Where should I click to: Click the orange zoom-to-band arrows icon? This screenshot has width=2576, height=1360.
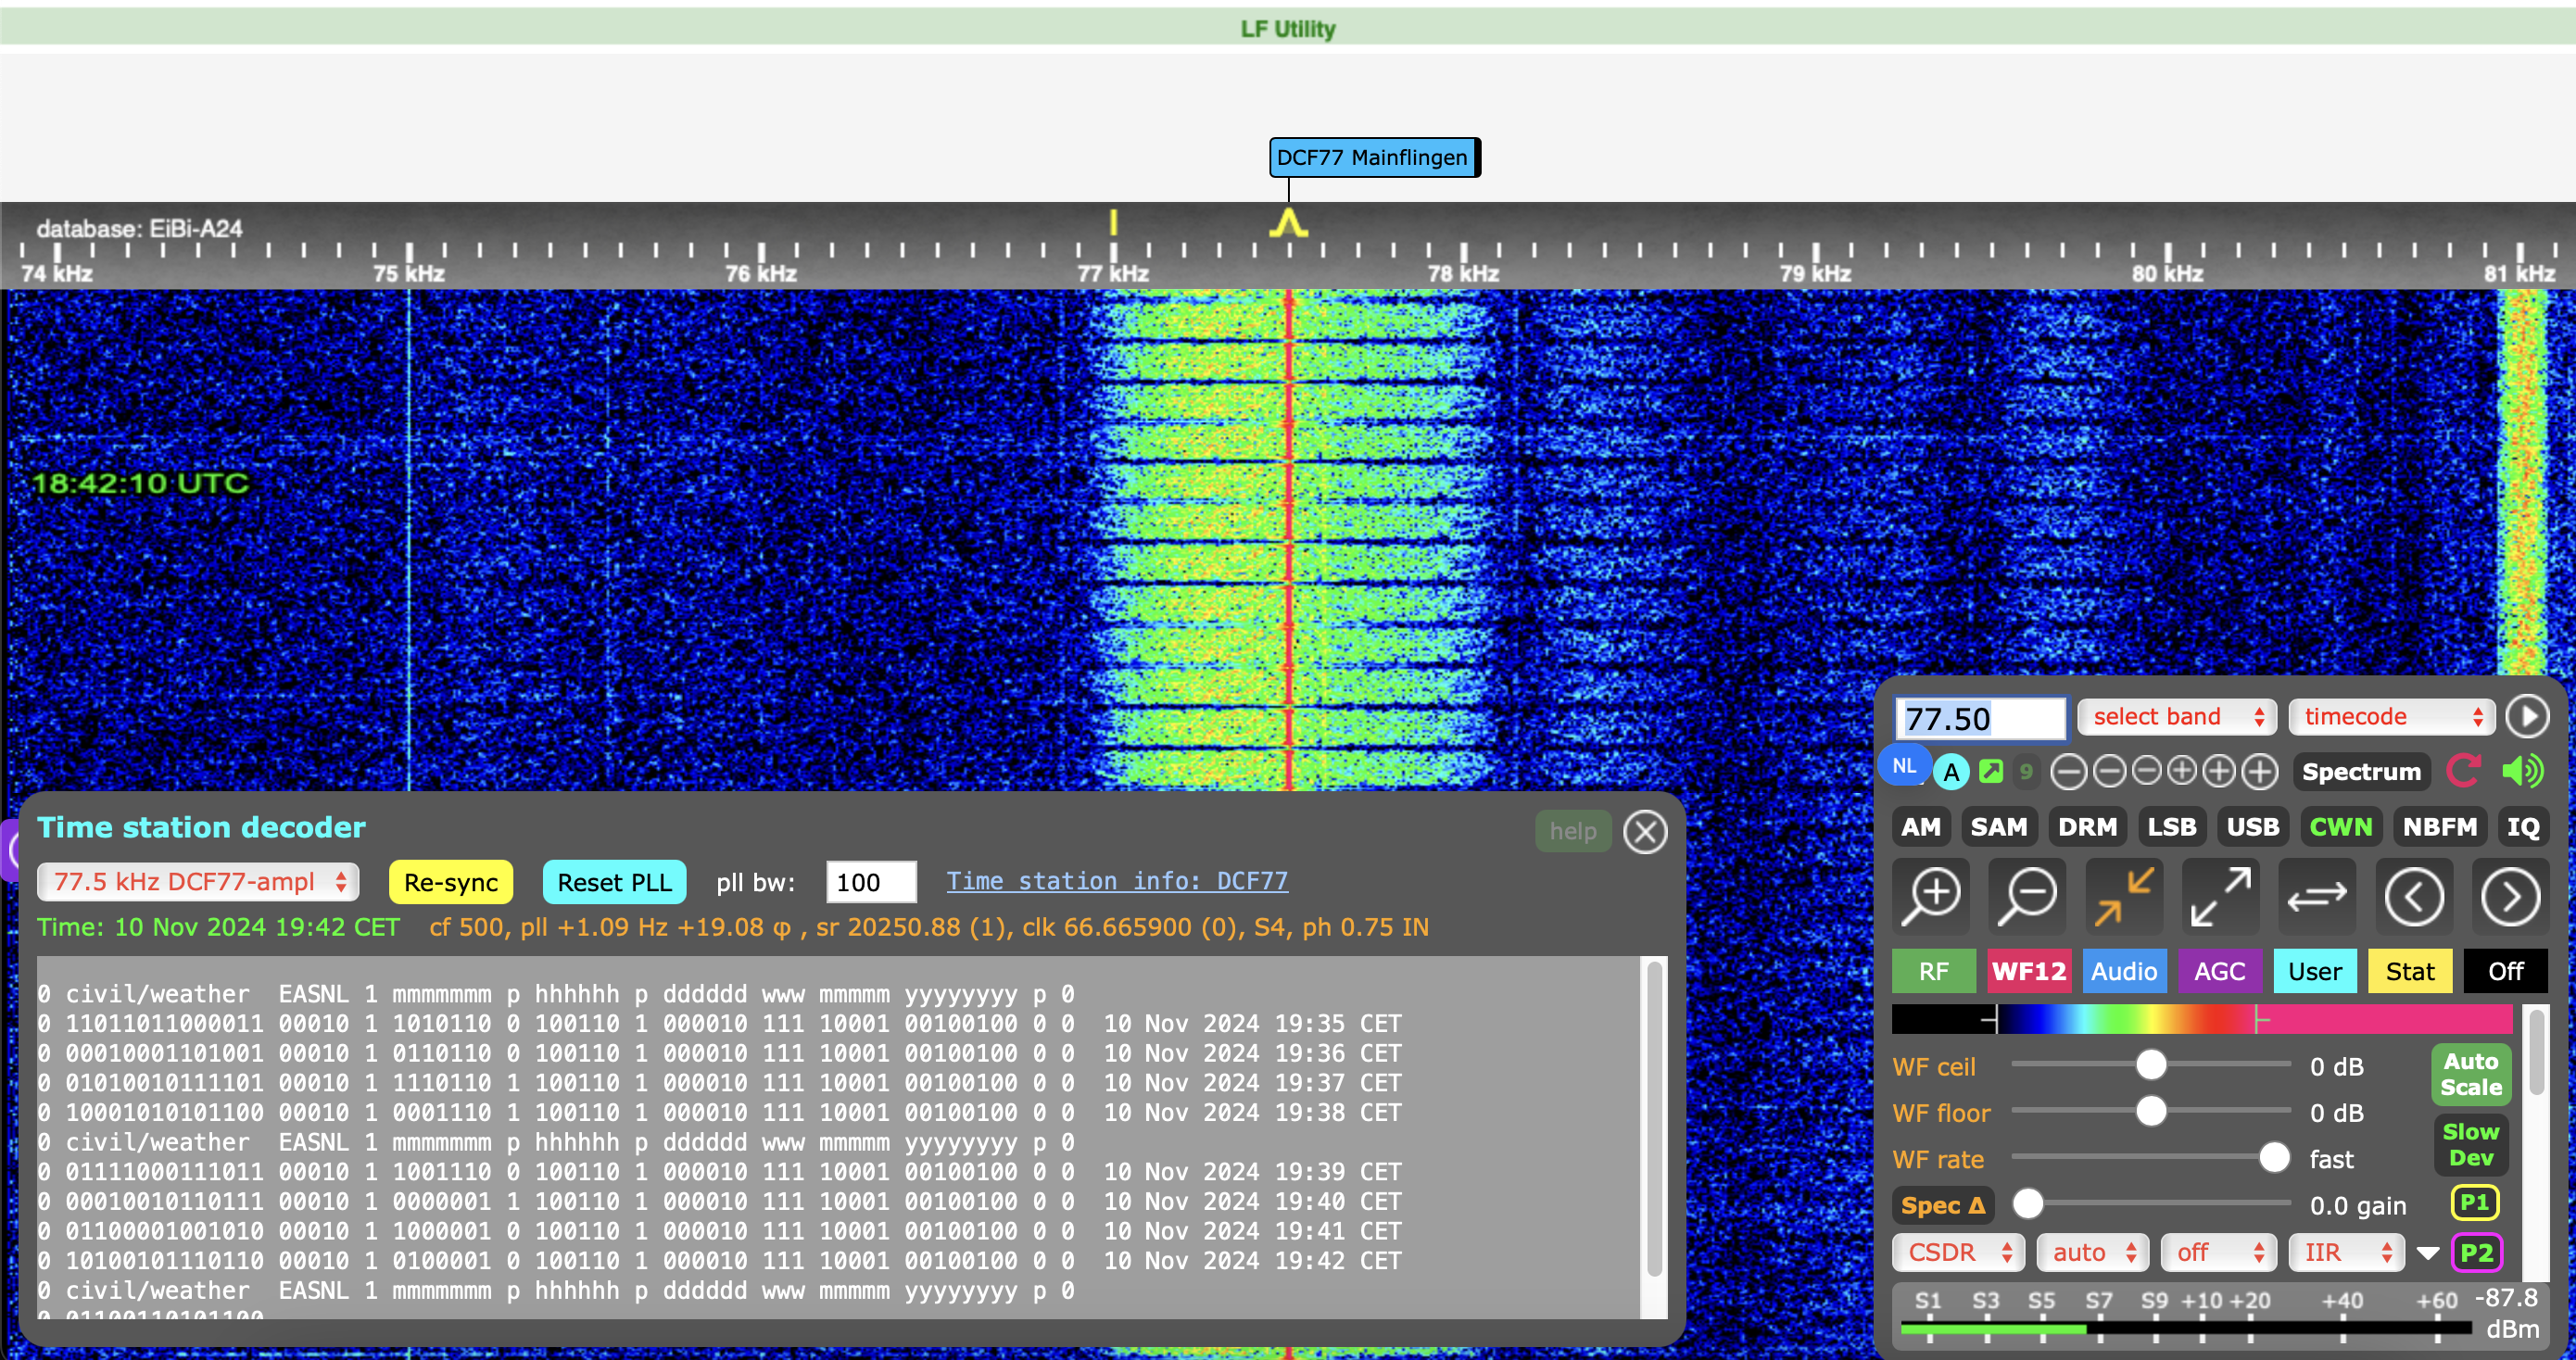click(2123, 895)
